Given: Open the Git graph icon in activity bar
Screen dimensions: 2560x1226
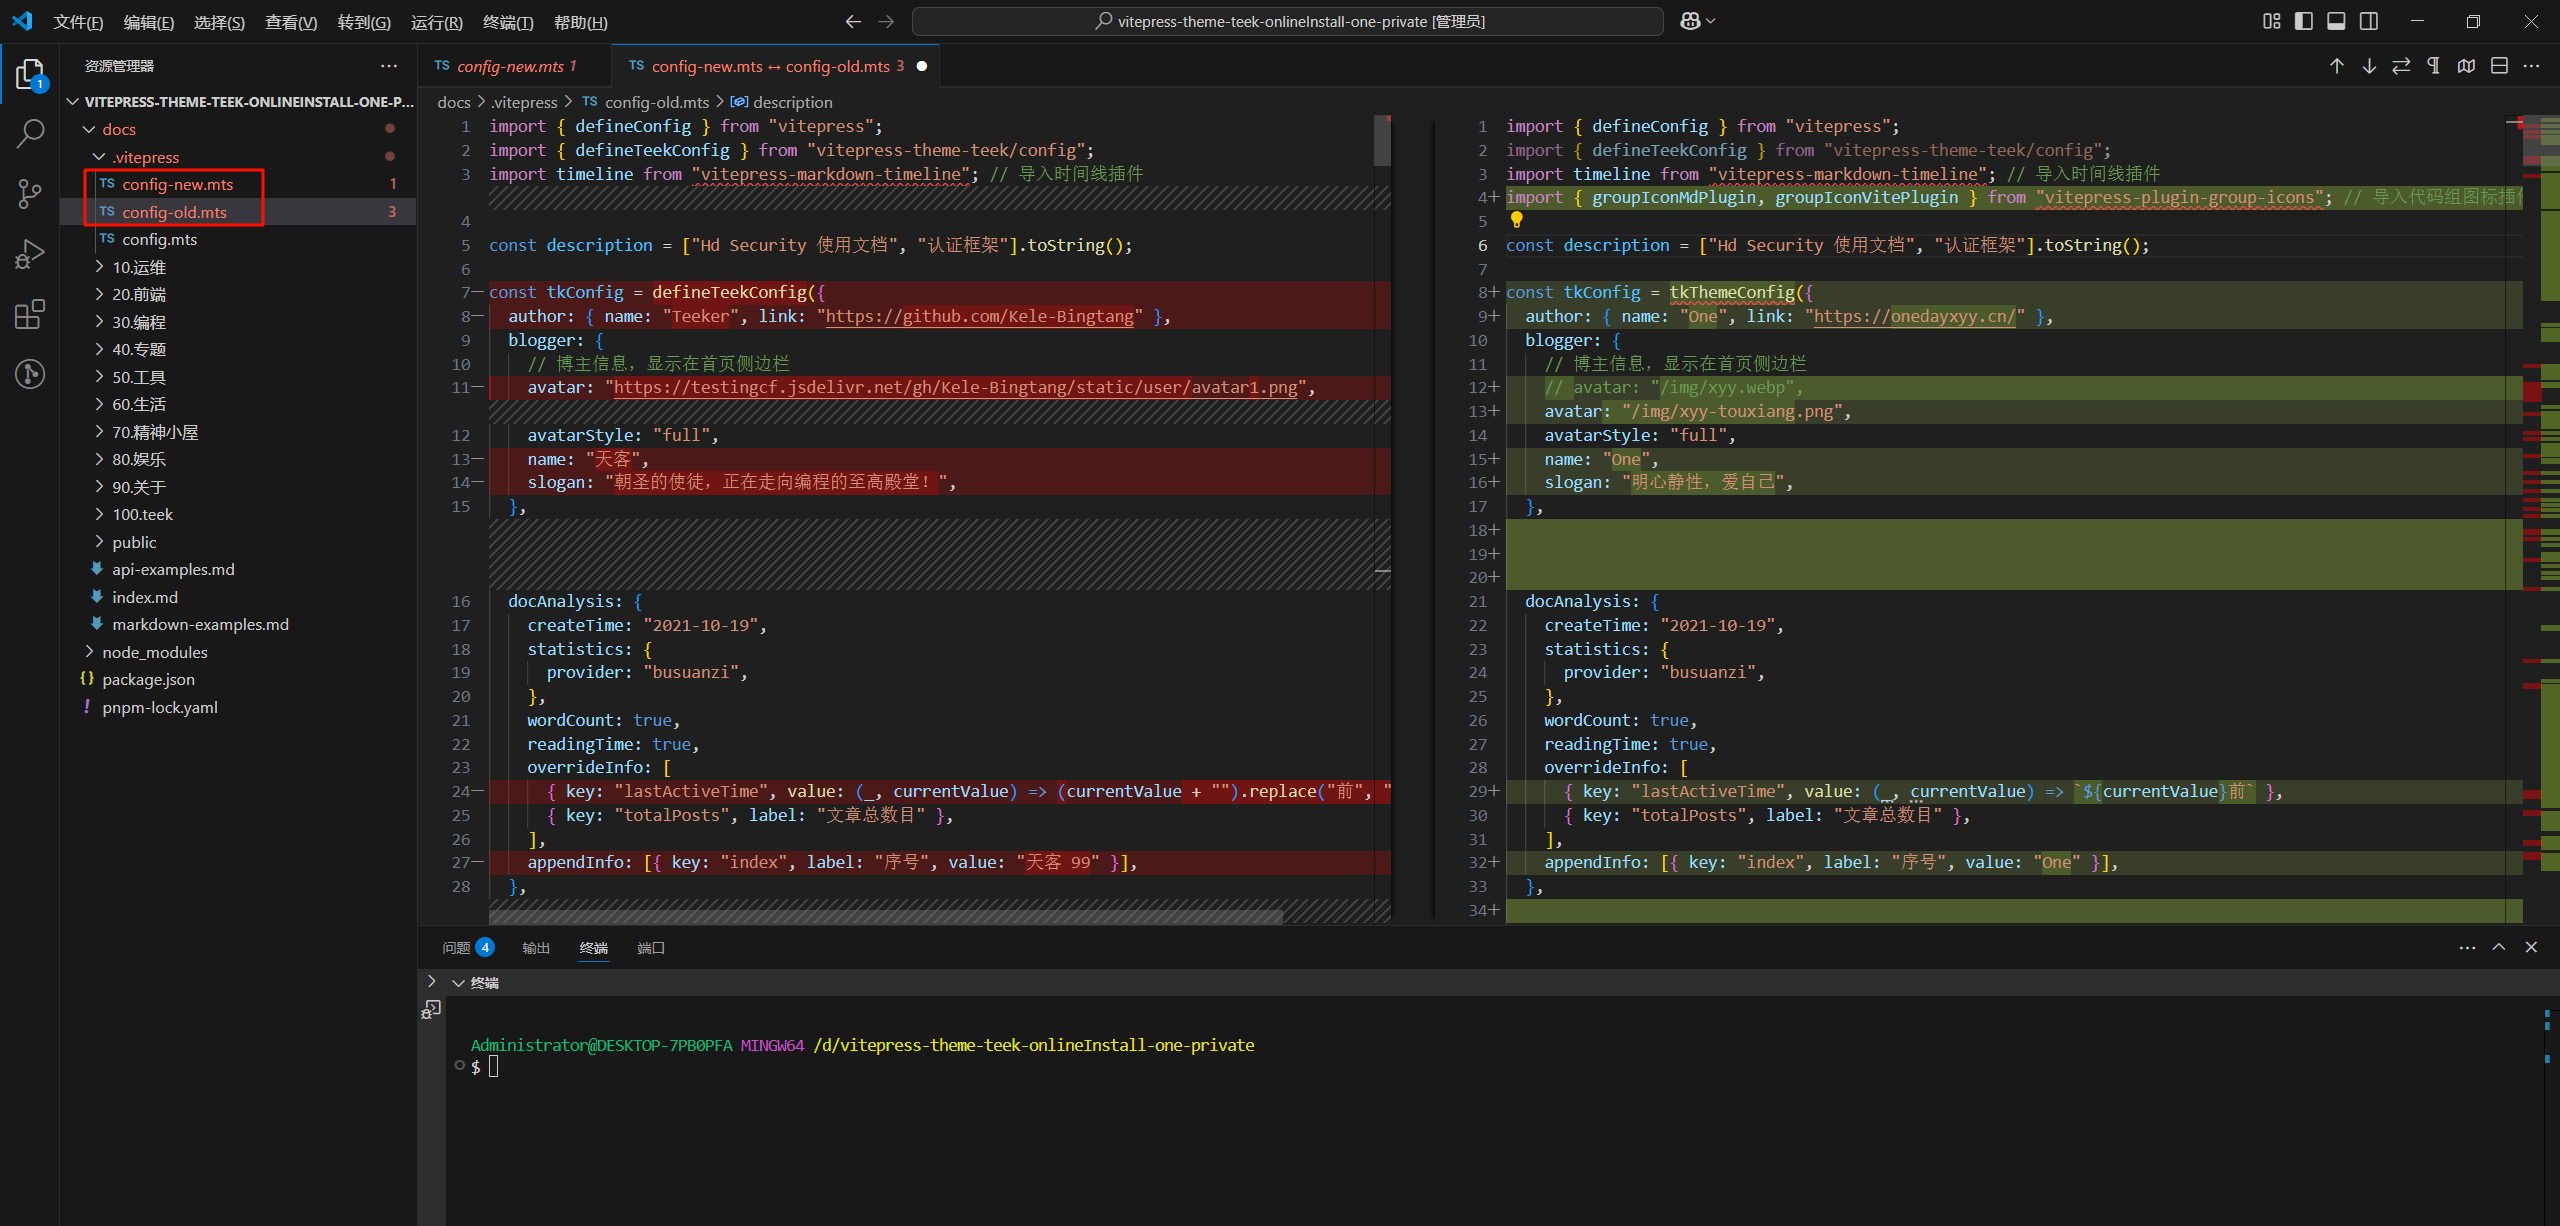Looking at the screenshot, I should coord(30,374).
